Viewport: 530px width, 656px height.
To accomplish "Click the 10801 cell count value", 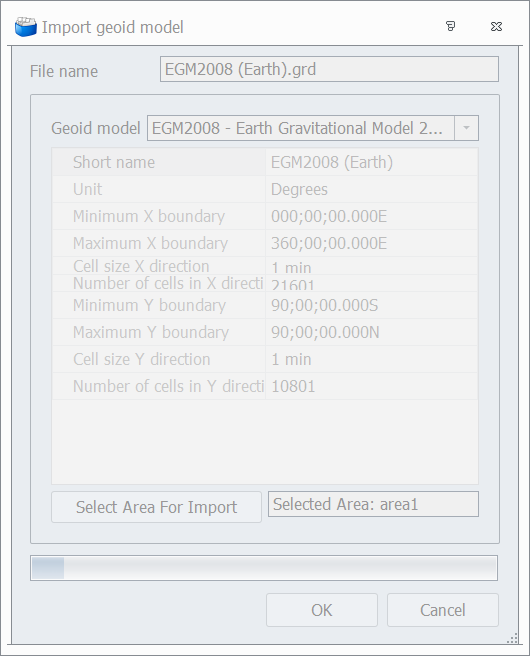I will pyautogui.click(x=293, y=386).
